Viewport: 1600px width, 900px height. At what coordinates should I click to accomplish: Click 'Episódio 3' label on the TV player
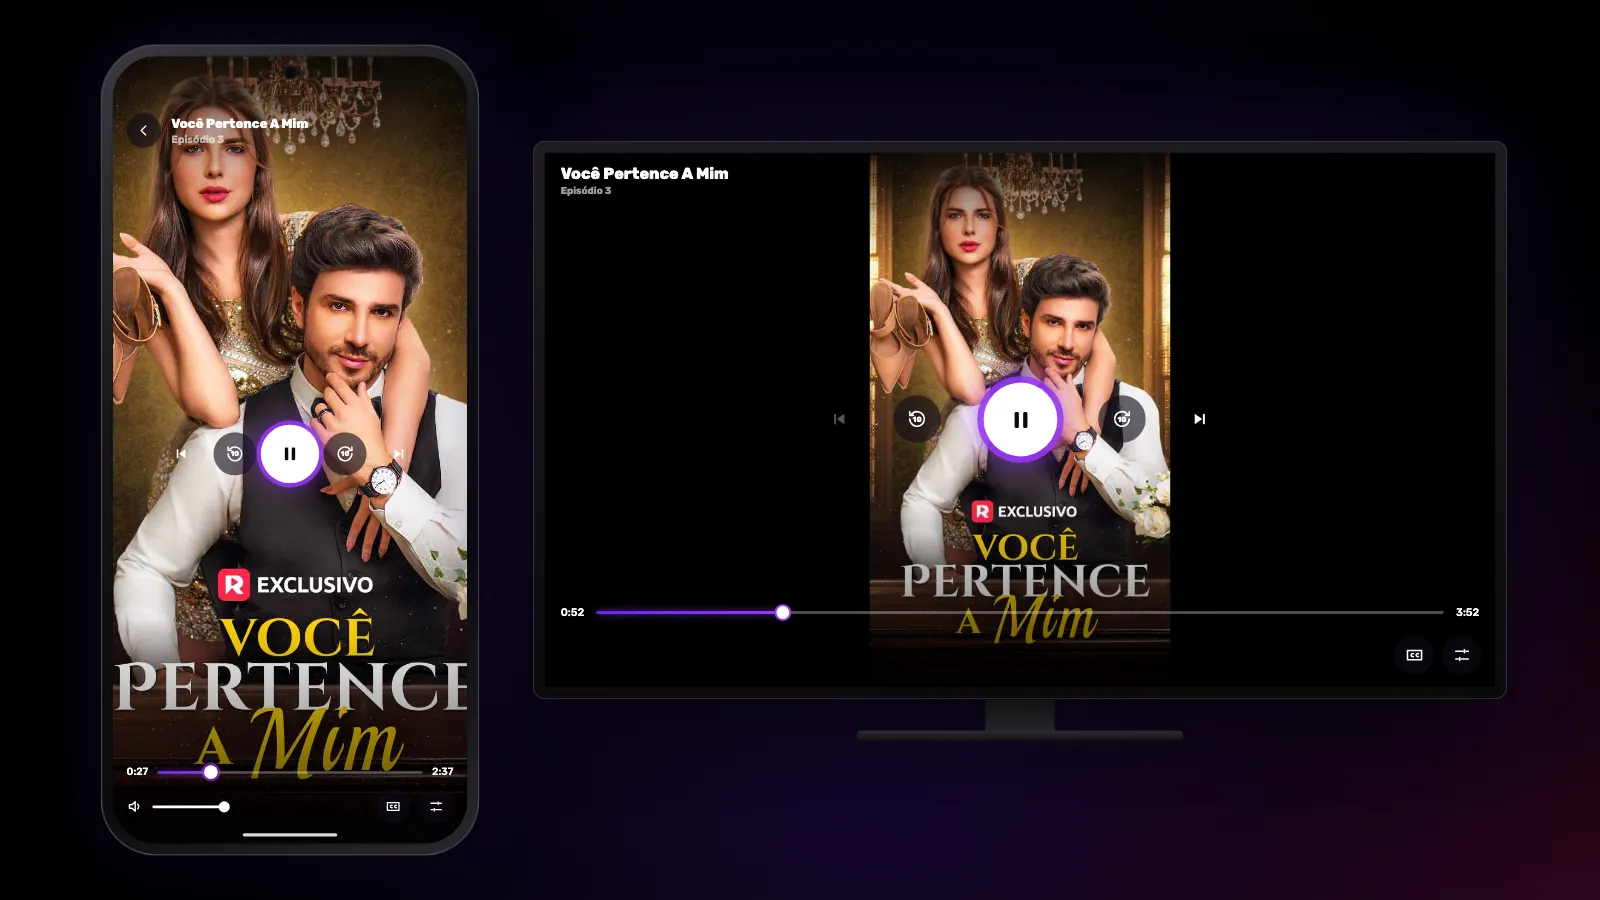click(585, 190)
